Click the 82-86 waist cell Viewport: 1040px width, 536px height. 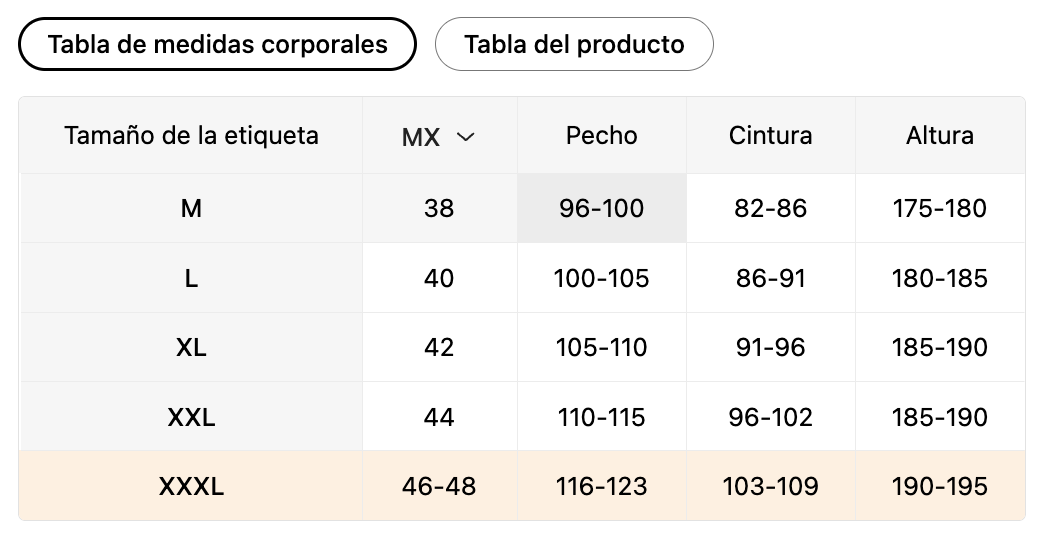tap(771, 208)
